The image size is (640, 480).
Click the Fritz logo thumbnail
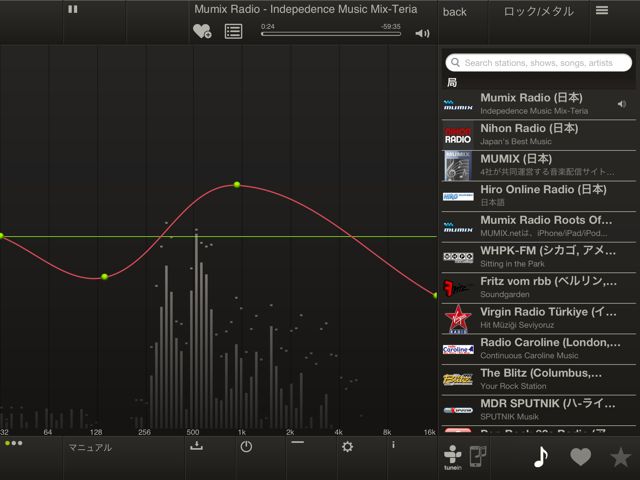[x=458, y=288]
